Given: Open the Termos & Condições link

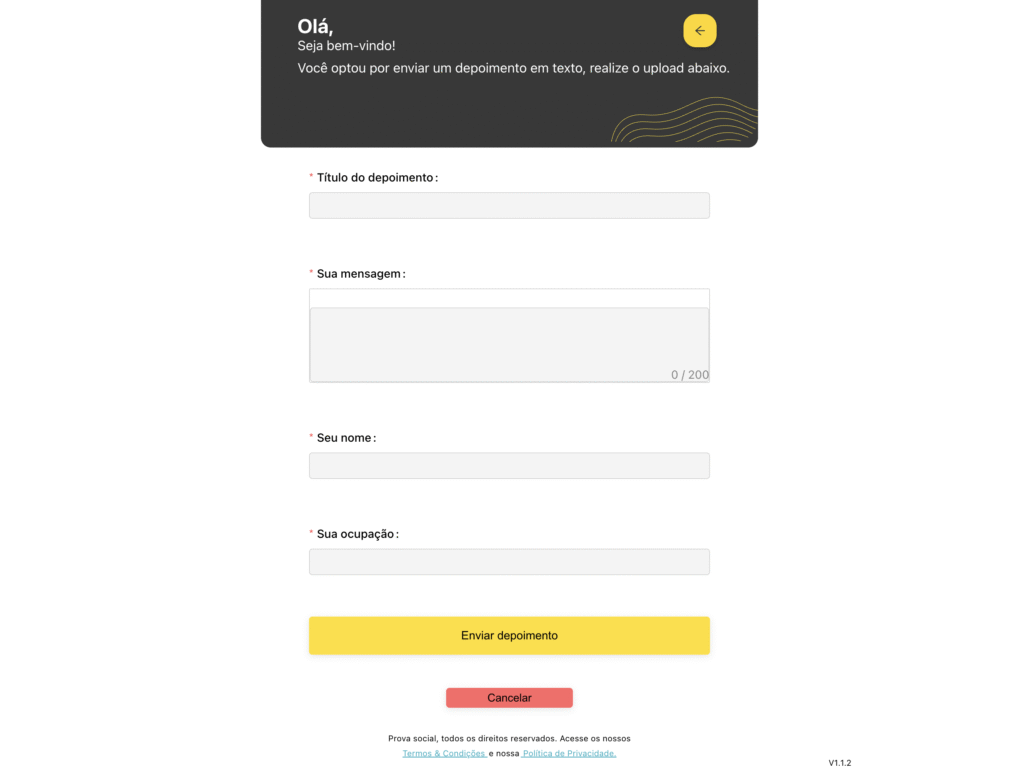Looking at the screenshot, I should coord(443,753).
